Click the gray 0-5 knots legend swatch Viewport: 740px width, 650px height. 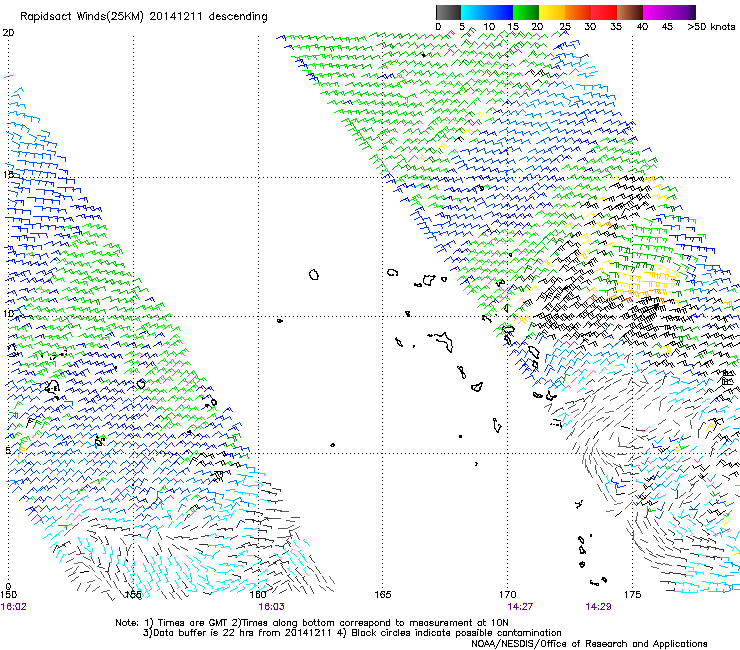click(448, 12)
